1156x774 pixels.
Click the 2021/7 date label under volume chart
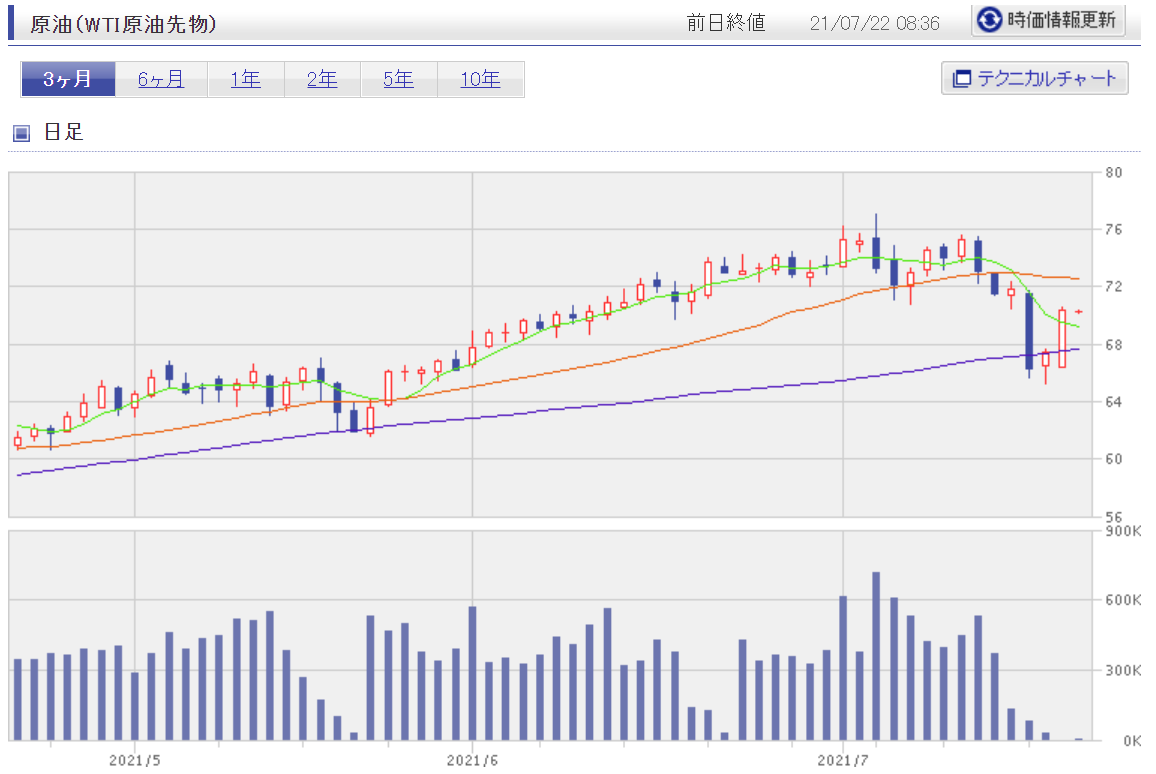[843, 760]
